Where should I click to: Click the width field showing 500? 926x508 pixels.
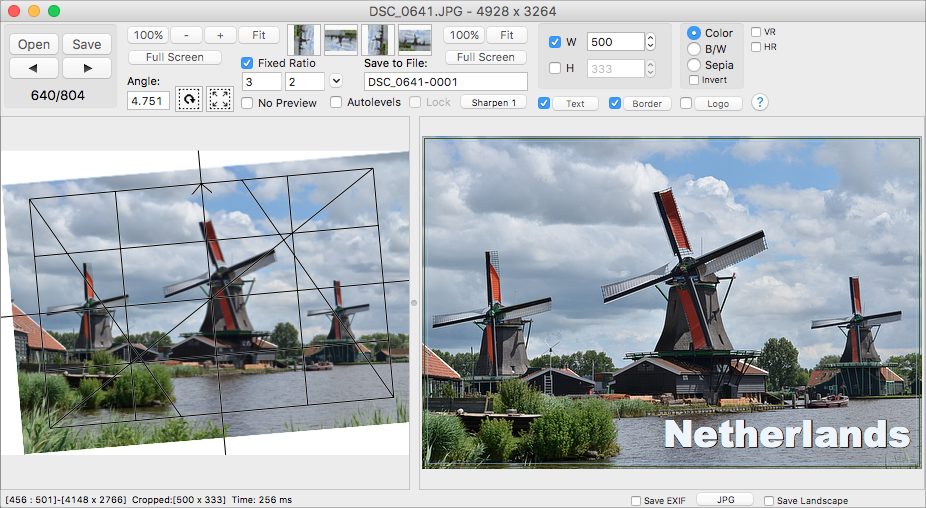[615, 42]
